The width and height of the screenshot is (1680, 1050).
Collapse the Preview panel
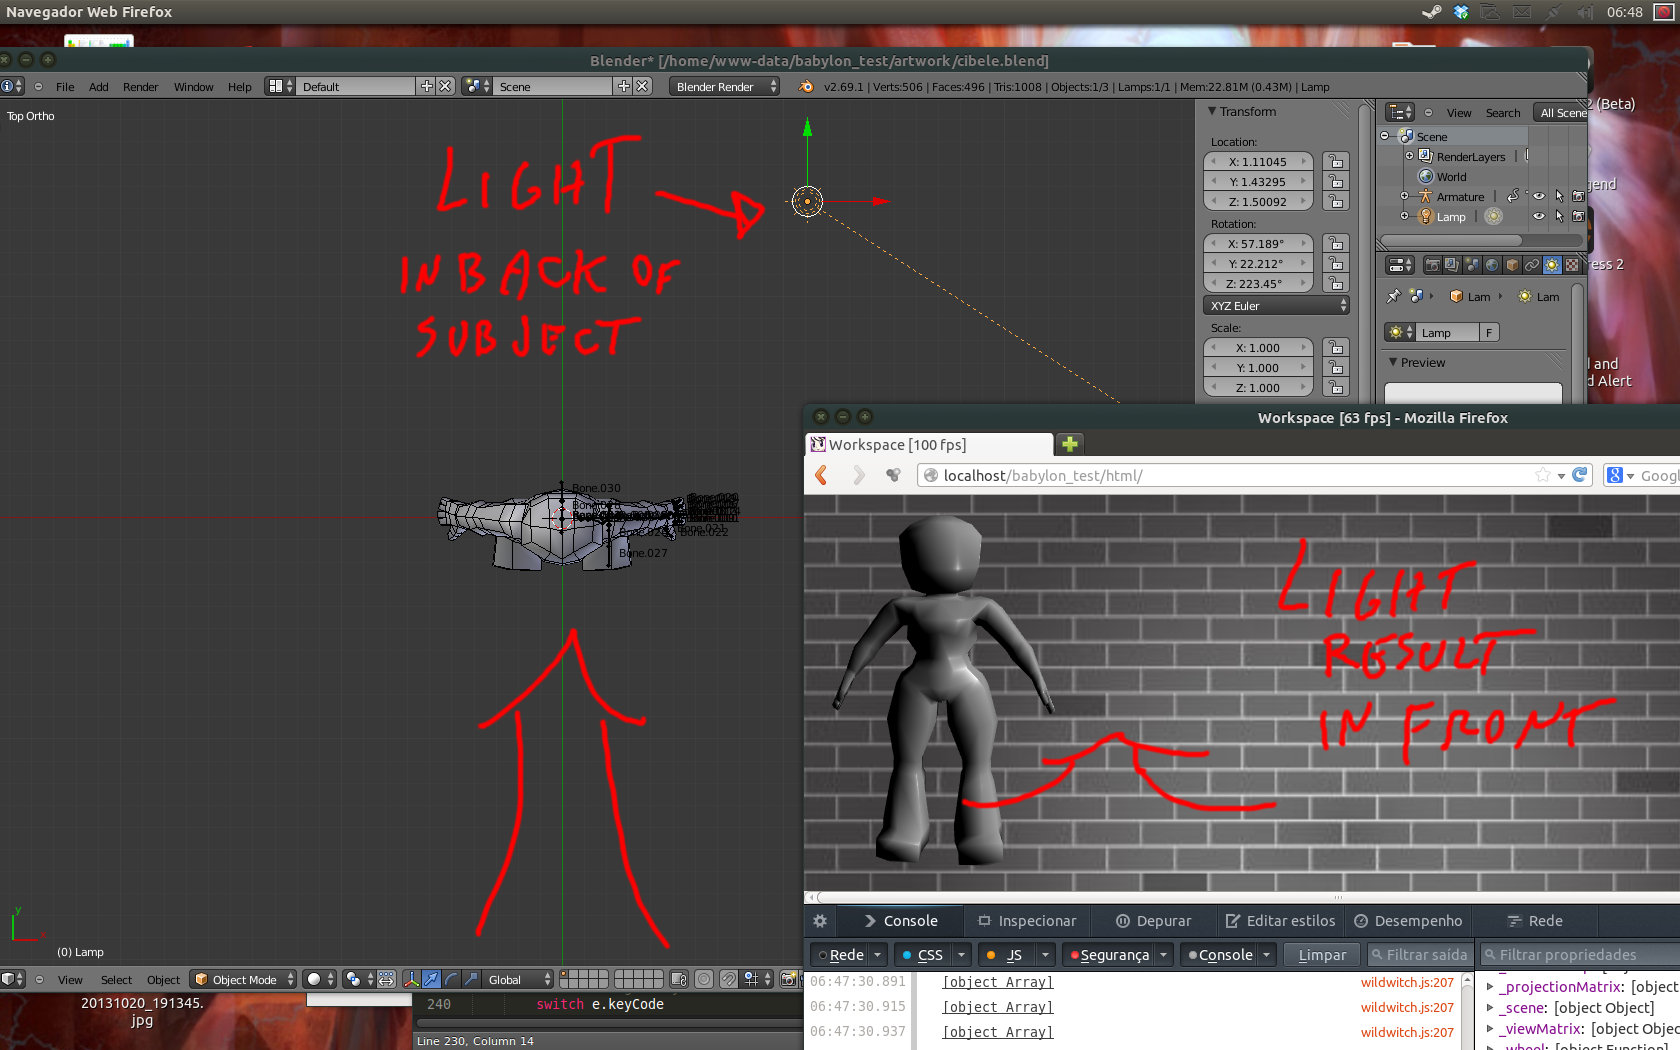(x=1393, y=362)
